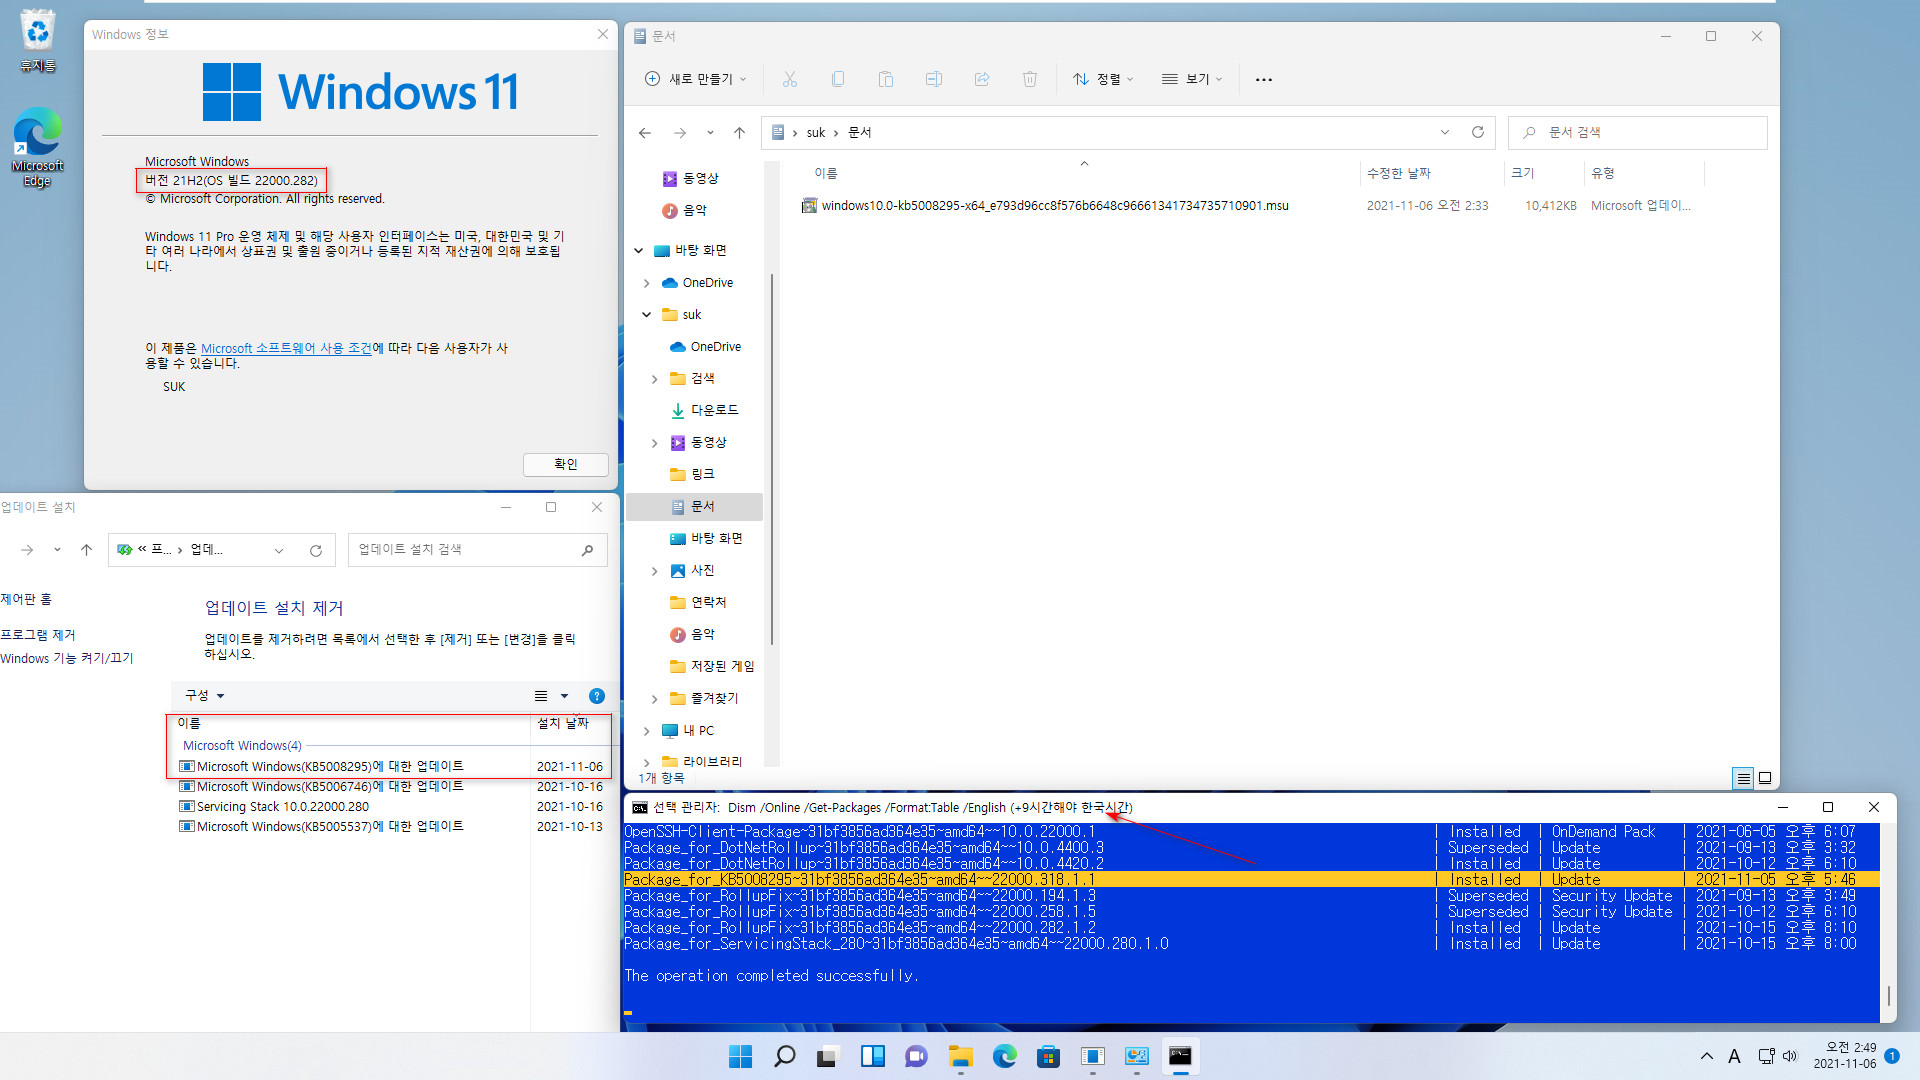Select Servicing Stack 10.0.22000.280 row
The image size is (1920, 1080).
[390, 807]
